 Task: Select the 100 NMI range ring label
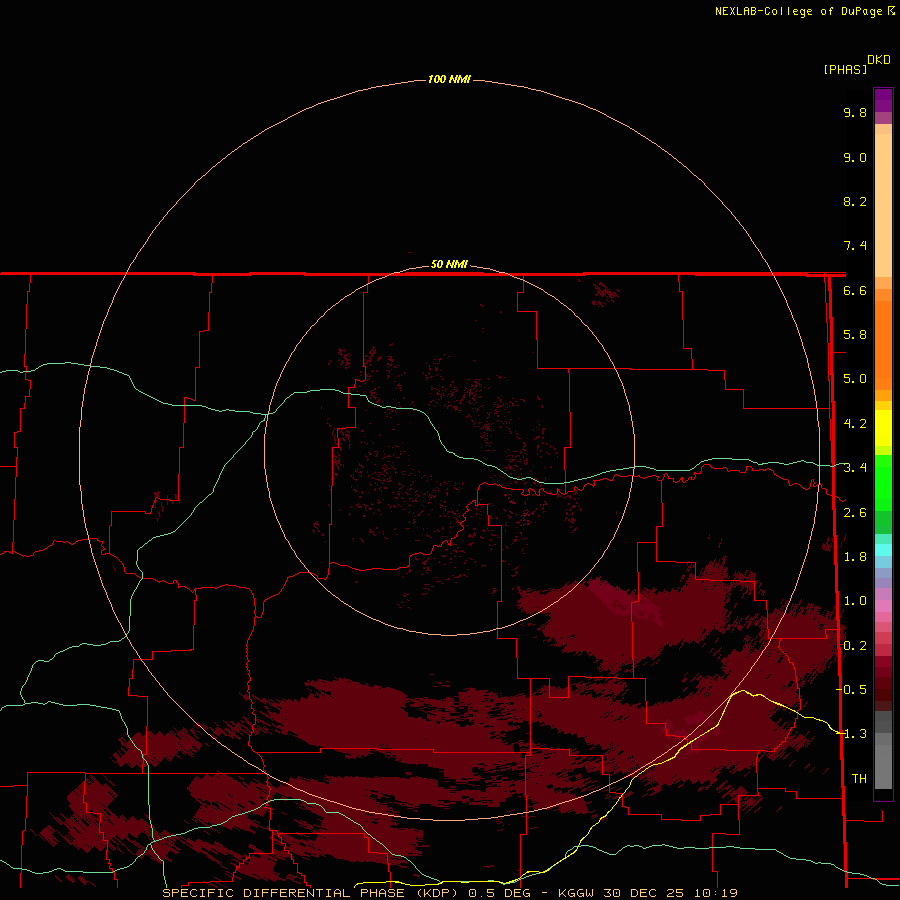449,79
